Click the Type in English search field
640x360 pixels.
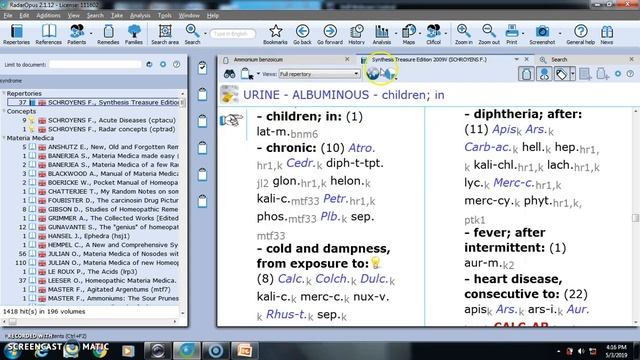click(233, 34)
